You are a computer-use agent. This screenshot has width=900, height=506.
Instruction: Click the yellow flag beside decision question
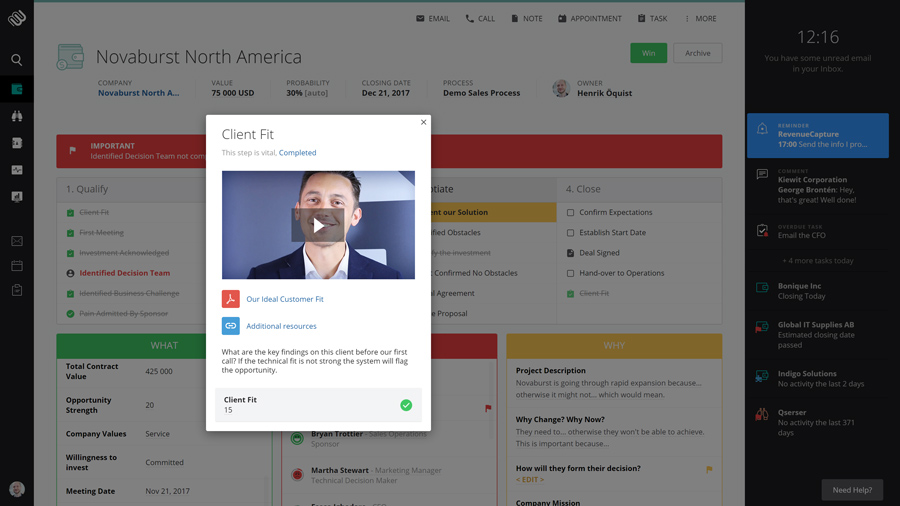[709, 469]
